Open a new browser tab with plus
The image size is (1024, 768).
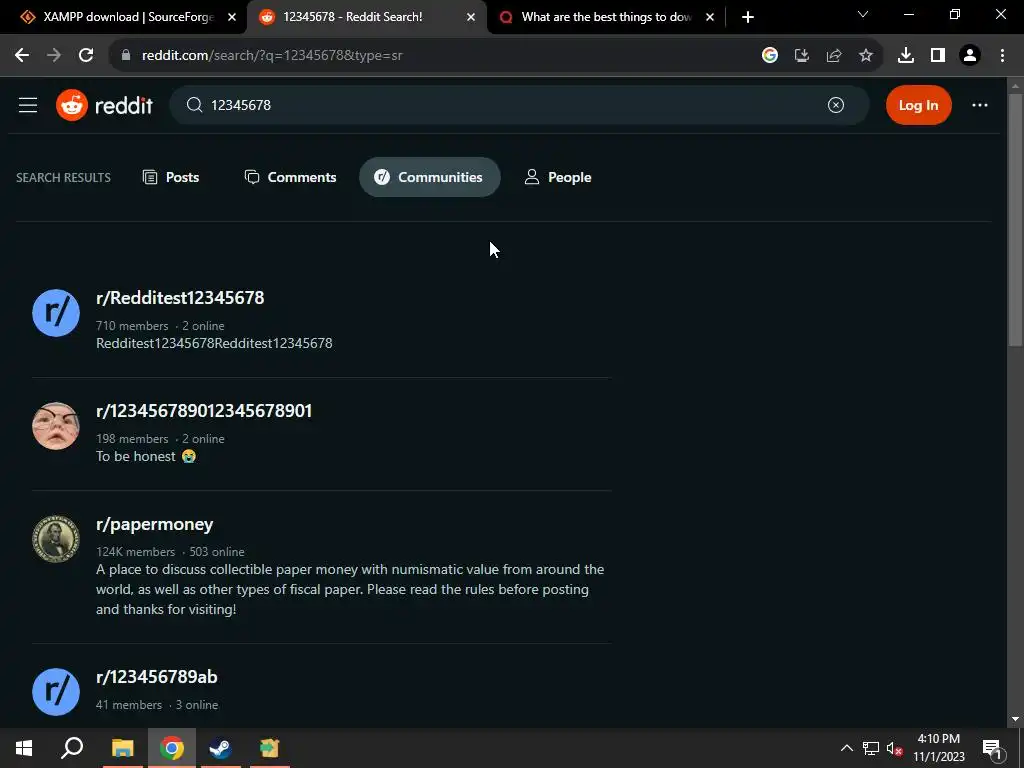[748, 17]
